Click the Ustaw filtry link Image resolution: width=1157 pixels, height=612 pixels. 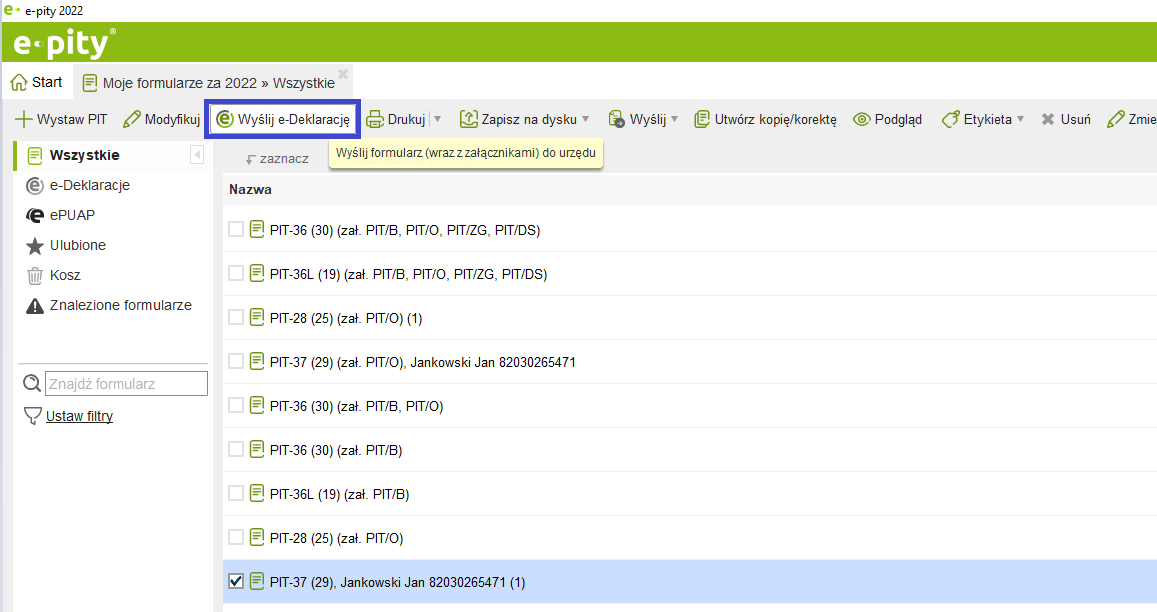pos(79,416)
